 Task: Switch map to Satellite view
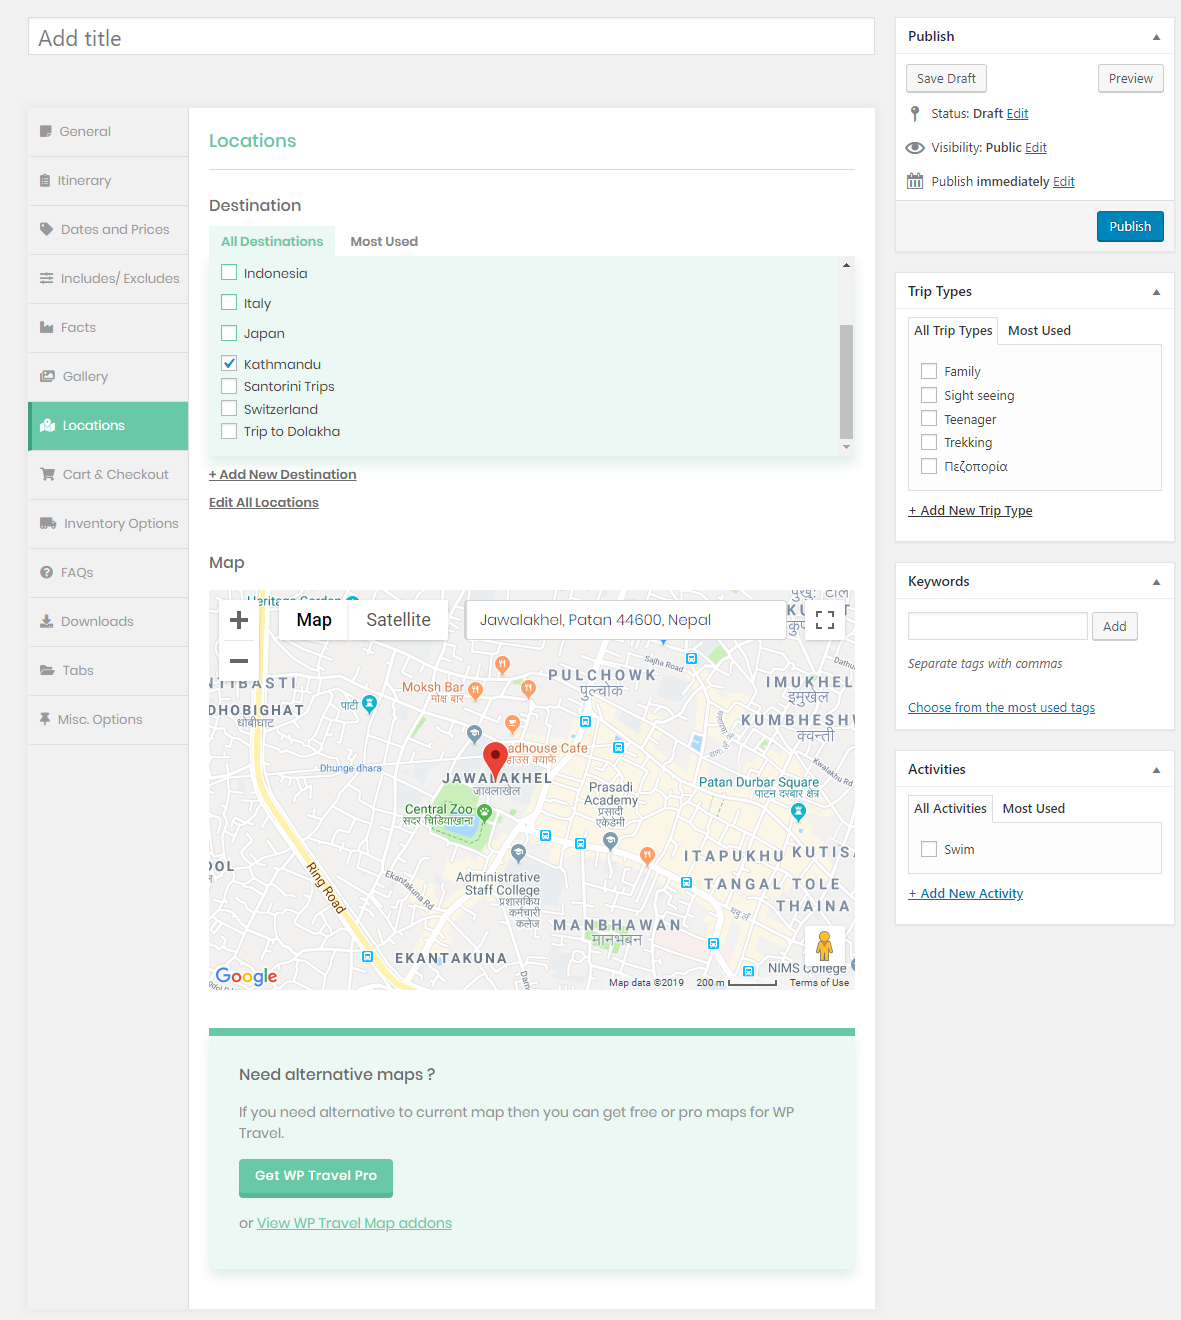coord(398,620)
